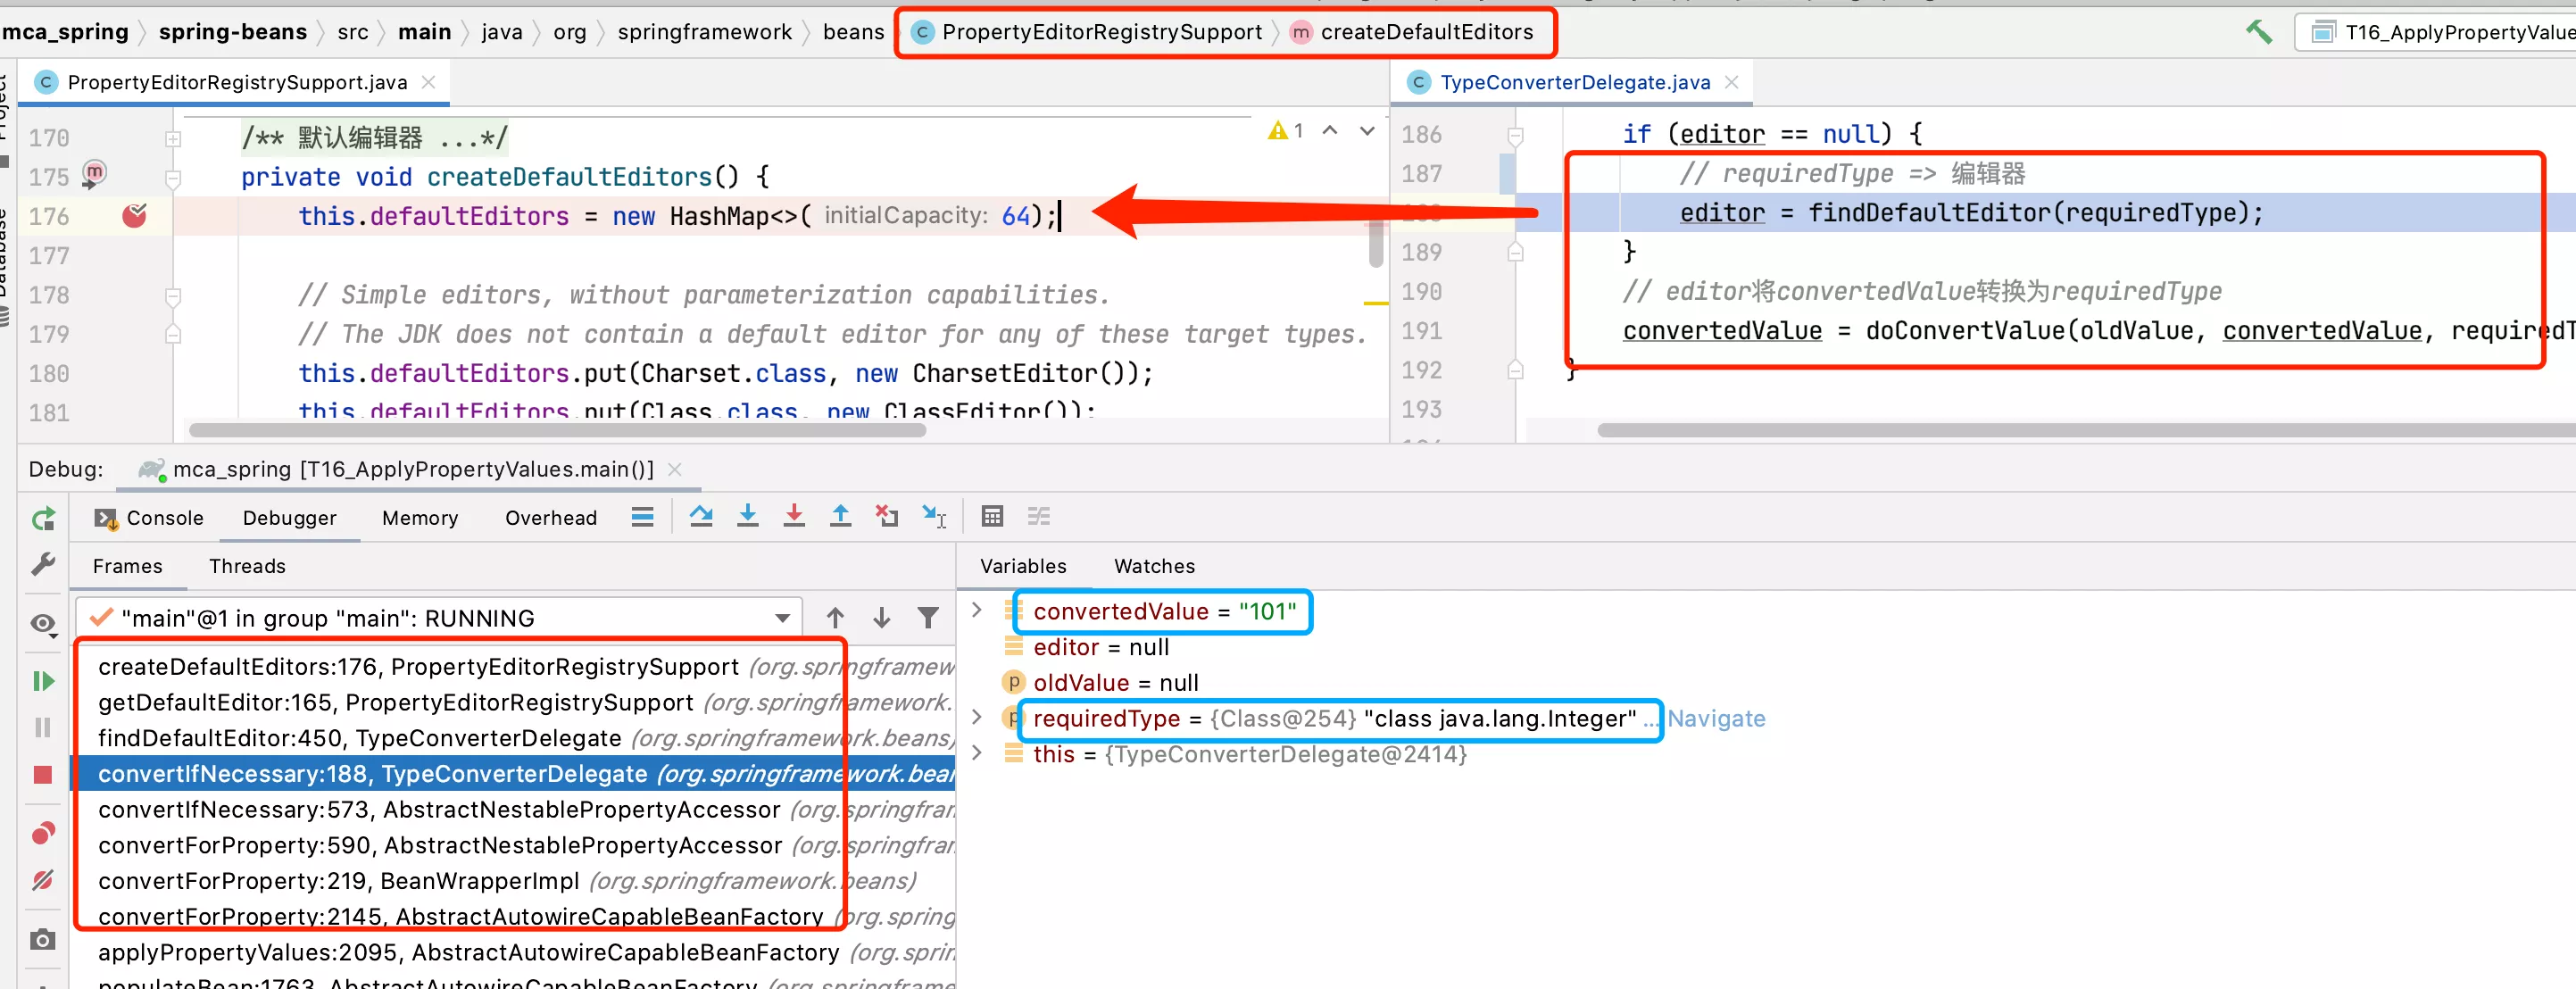Screen dimensions: 2576x989
Task: Click the previous frame up arrow
Action: 835,618
